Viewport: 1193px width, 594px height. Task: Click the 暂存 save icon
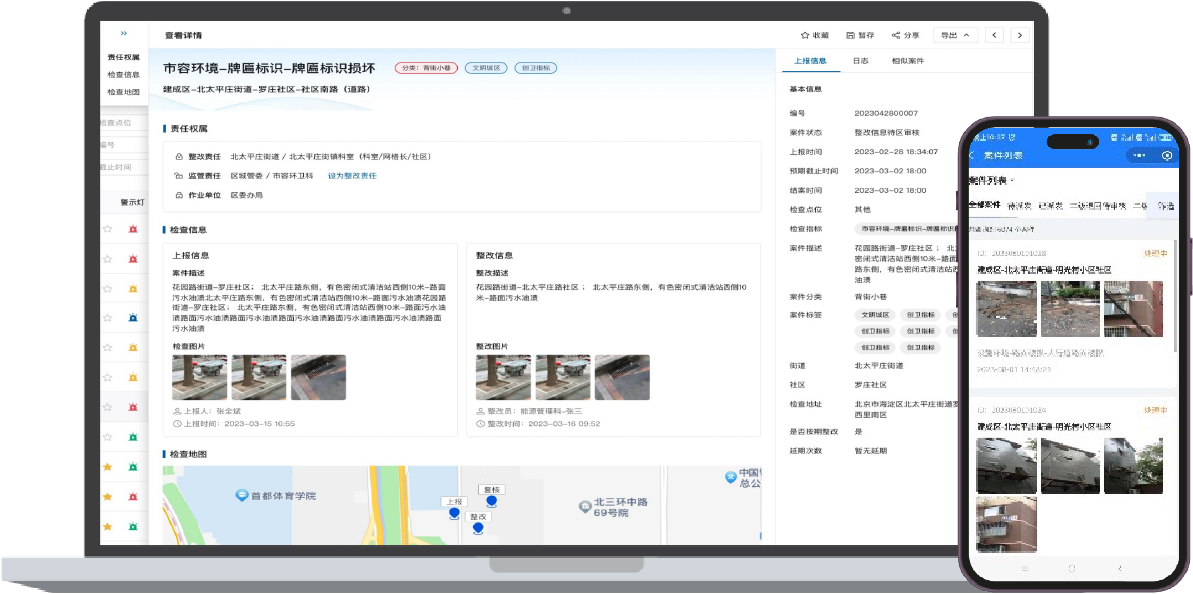point(850,35)
